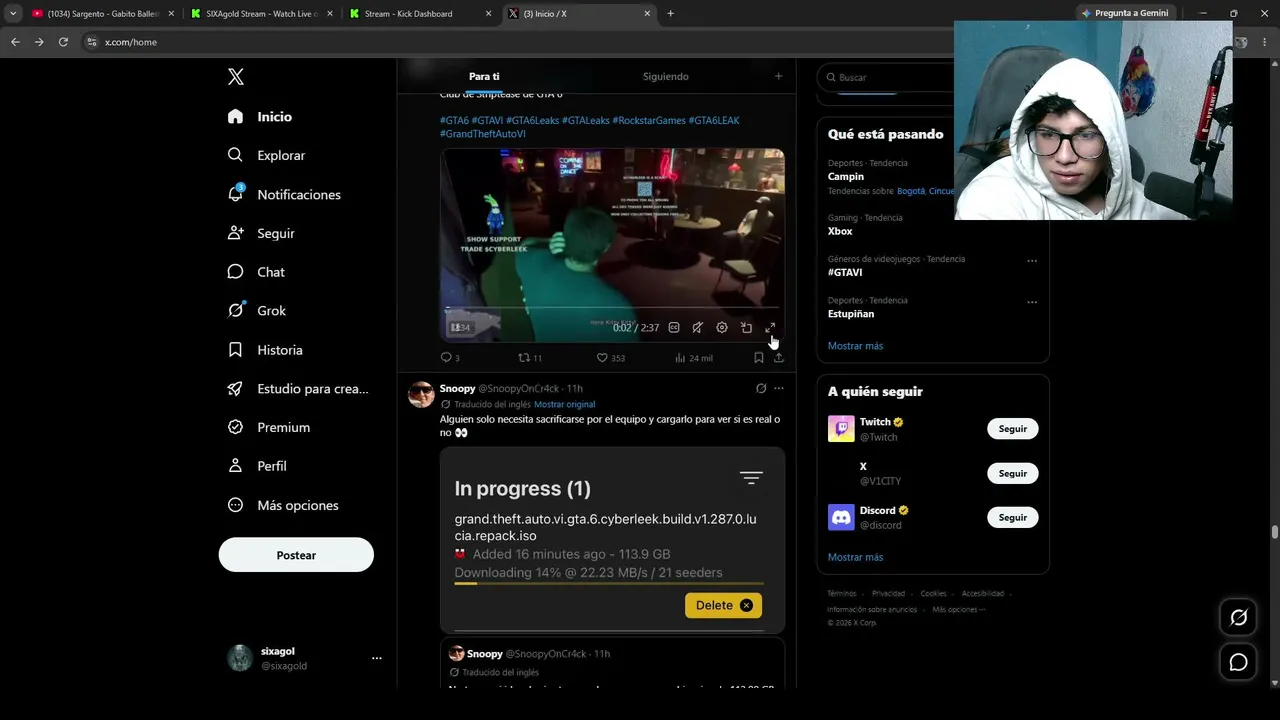The width and height of the screenshot is (1280, 720).
Task: Reply to the GTA 6 video post
Action: [x=450, y=358]
